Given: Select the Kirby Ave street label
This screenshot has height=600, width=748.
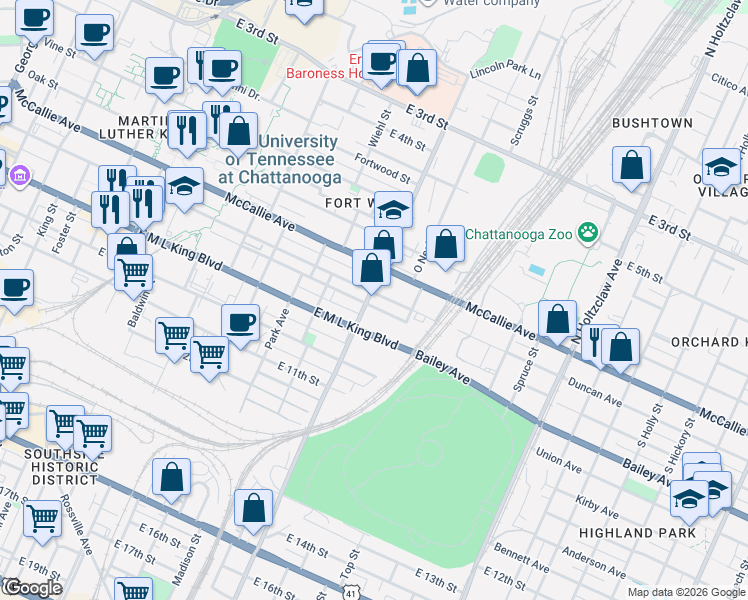Looking at the screenshot, I should pyautogui.click(x=597, y=507).
